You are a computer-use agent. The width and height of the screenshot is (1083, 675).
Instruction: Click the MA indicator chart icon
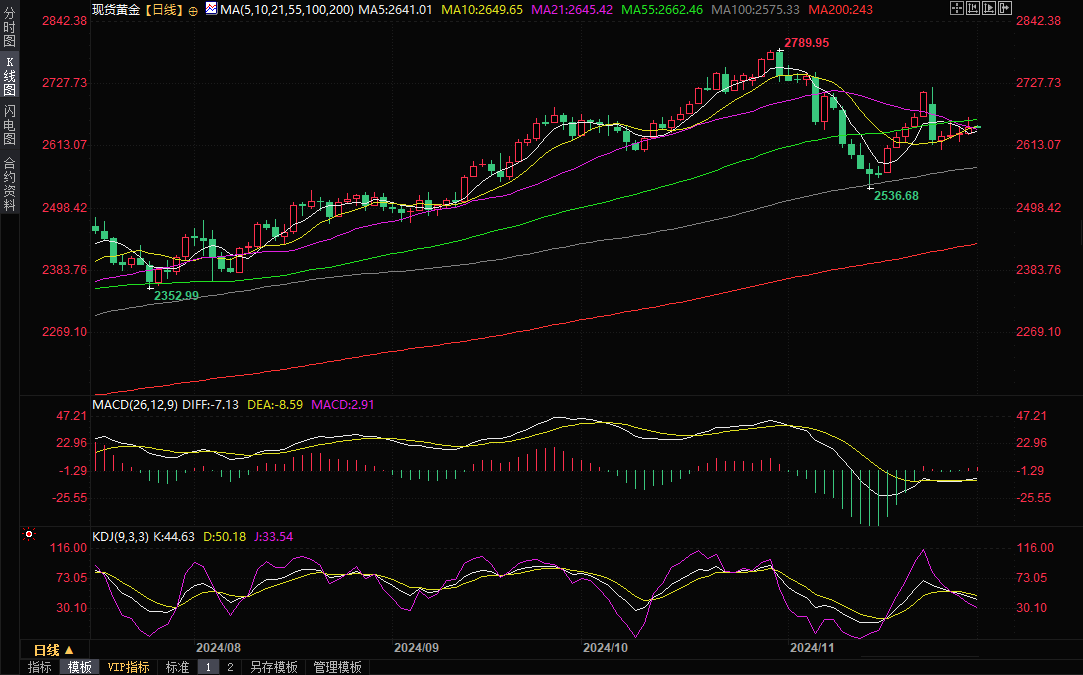click(x=210, y=9)
